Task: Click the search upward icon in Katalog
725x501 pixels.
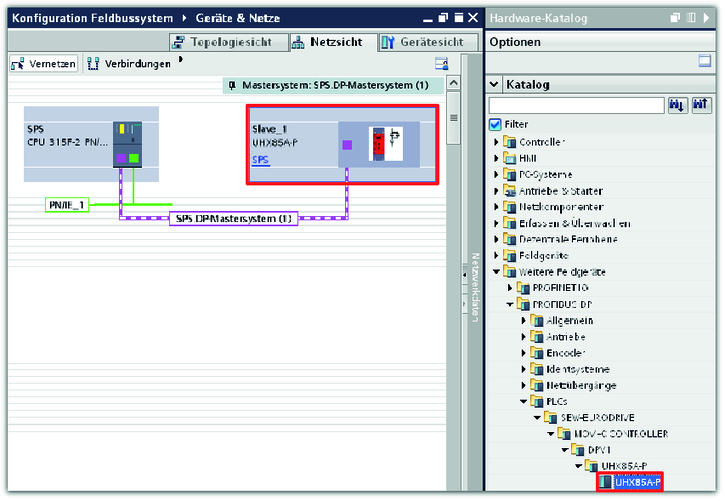Action: pyautogui.click(x=701, y=105)
